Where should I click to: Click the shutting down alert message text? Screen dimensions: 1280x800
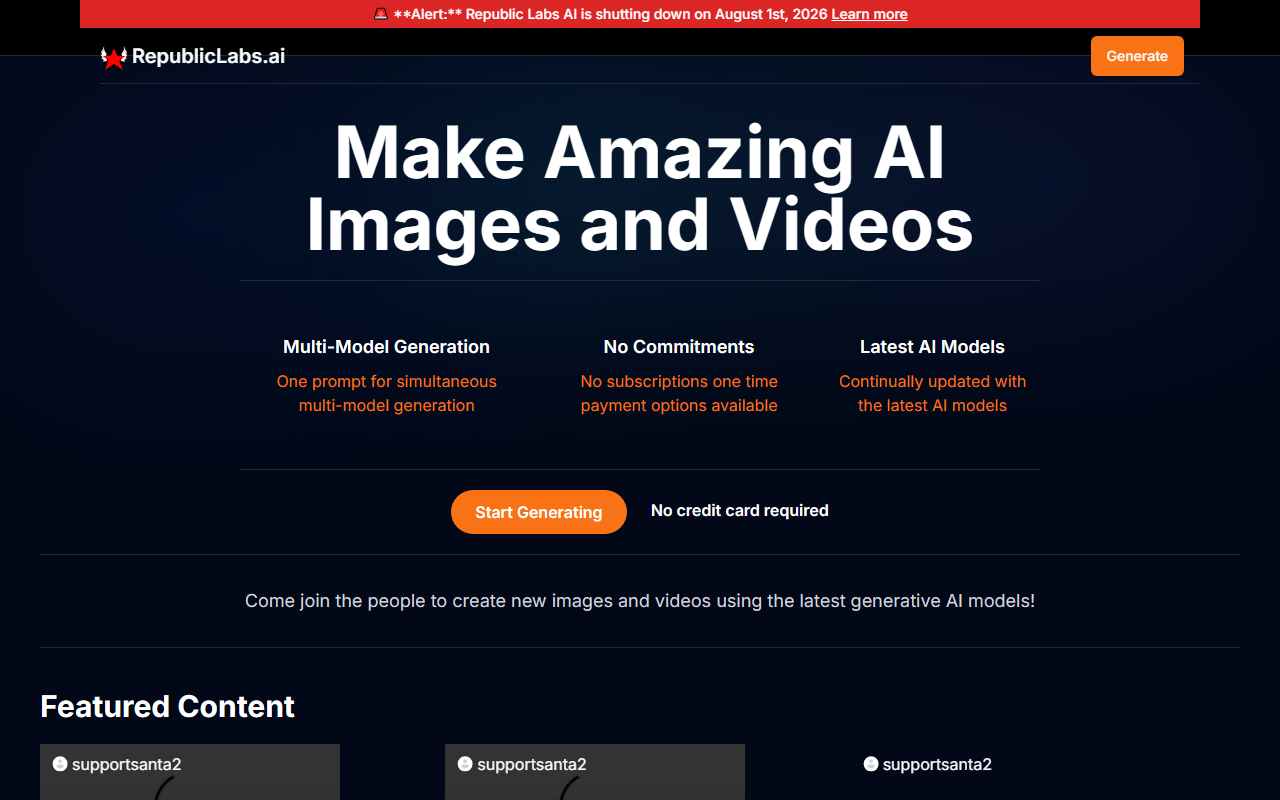(609, 14)
